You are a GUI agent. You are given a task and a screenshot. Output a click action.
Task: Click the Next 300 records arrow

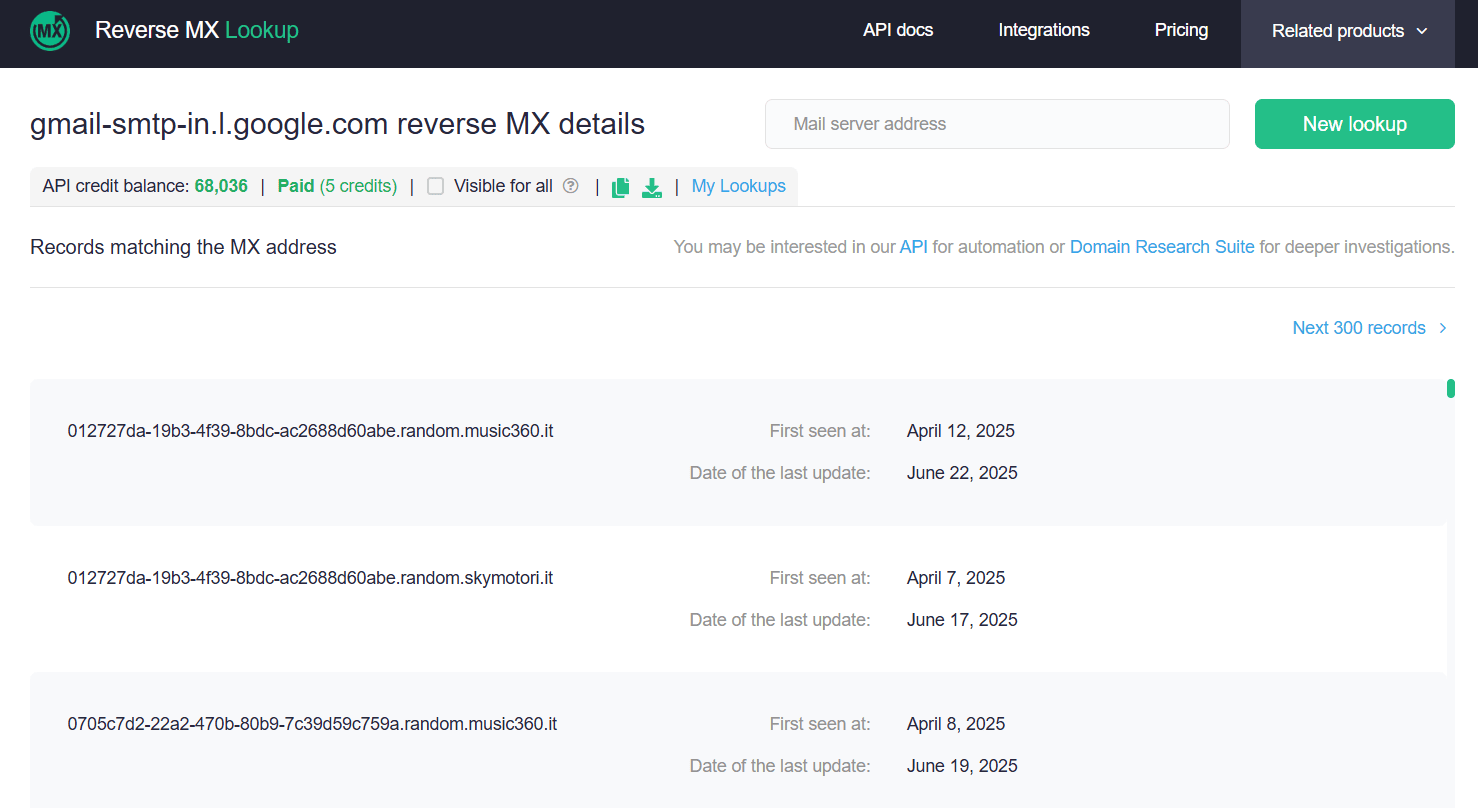tap(1443, 328)
